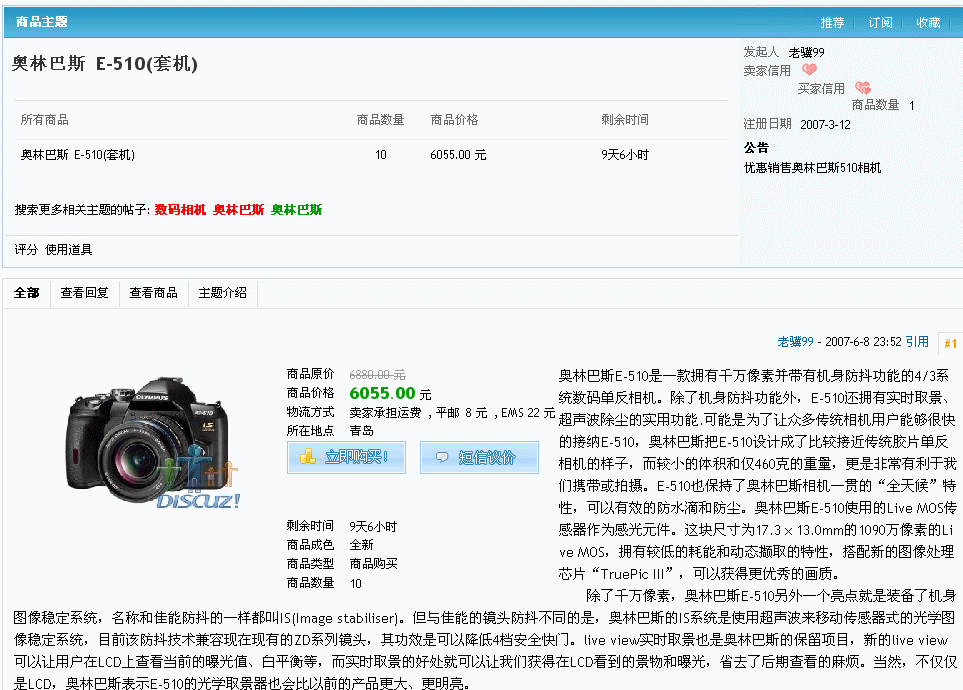
Task: Open the 查看商品 tab
Action: coord(154,293)
